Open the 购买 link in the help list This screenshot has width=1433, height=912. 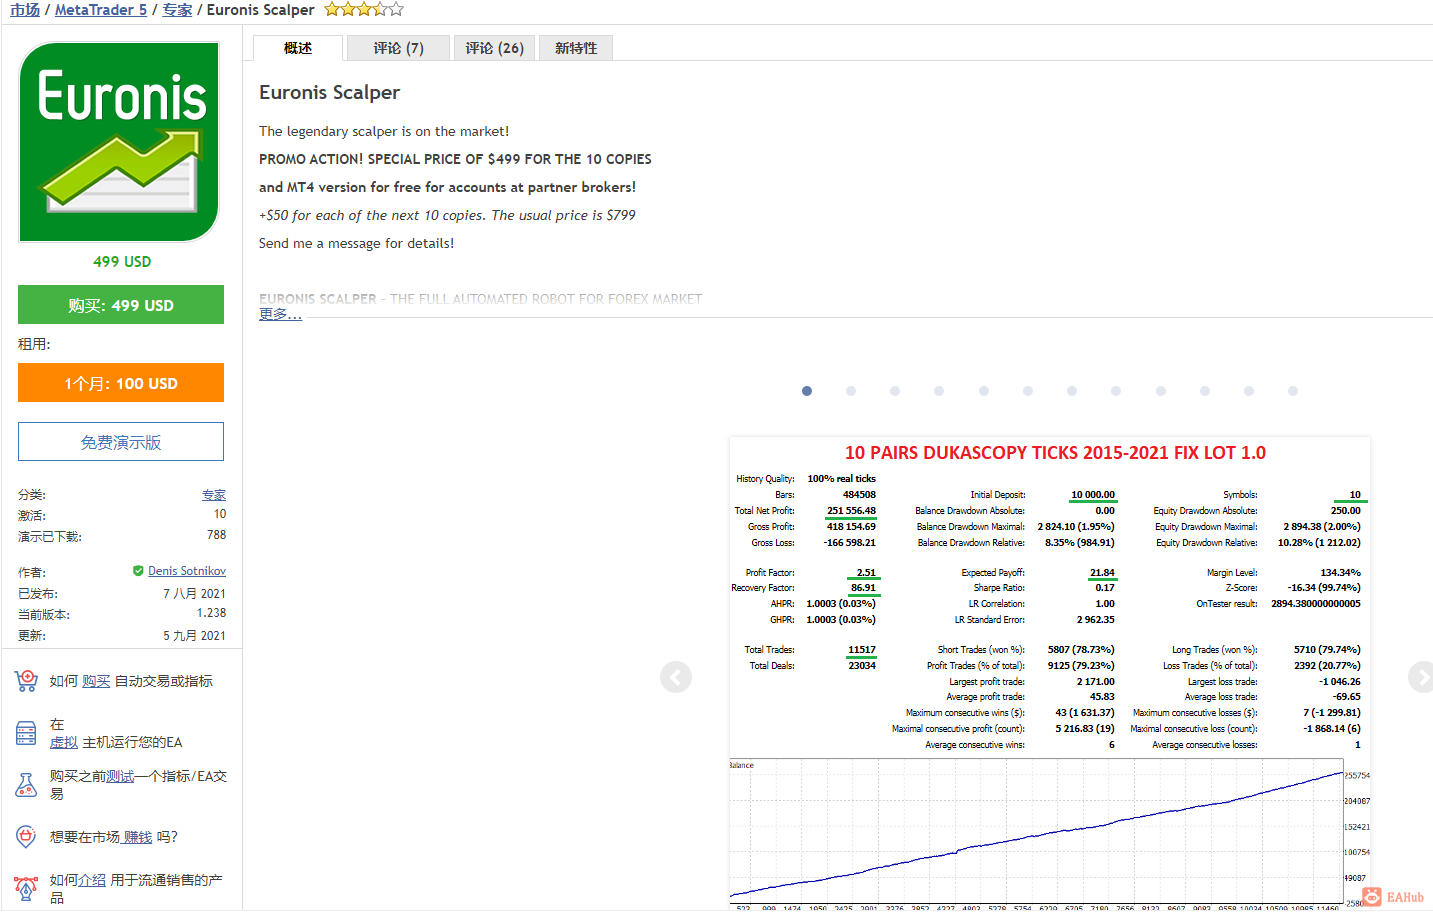click(x=96, y=681)
